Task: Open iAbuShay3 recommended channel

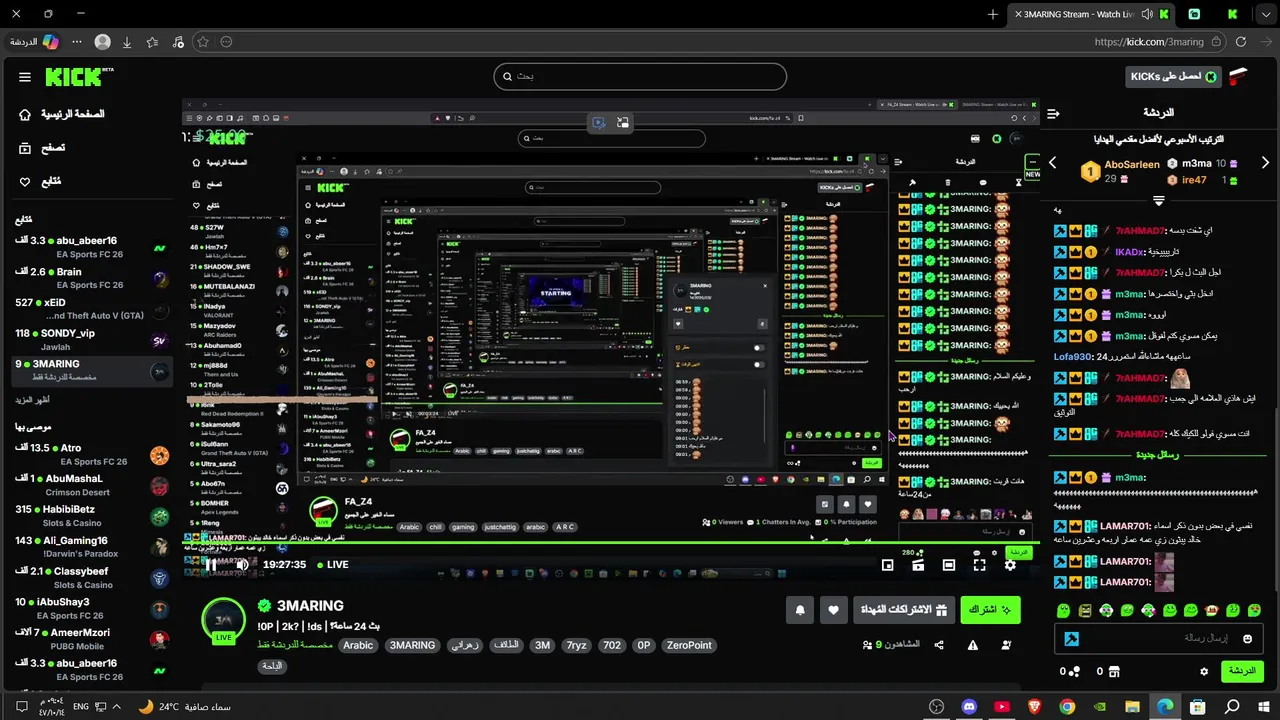Action: [90, 609]
